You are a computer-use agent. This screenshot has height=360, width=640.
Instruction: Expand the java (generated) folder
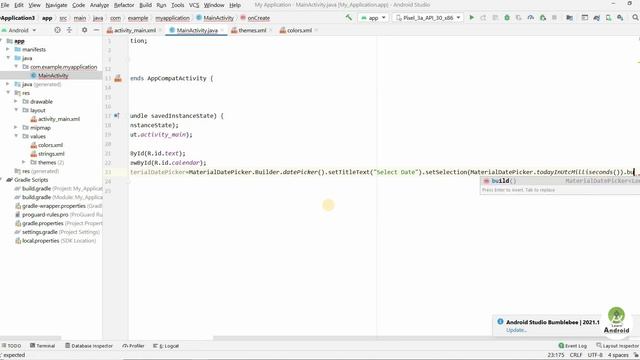pos(7,84)
